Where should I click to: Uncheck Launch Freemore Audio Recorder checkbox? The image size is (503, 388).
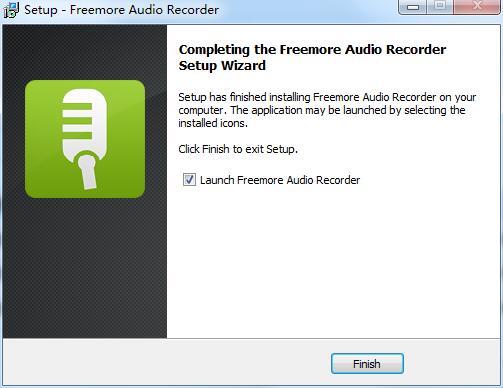point(189,180)
